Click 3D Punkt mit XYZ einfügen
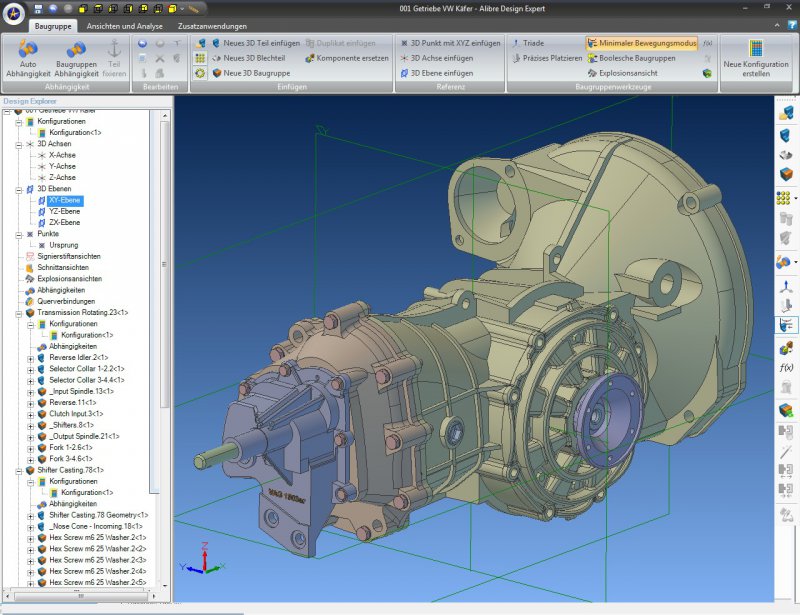Viewport: 800px width, 615px height. pos(450,43)
